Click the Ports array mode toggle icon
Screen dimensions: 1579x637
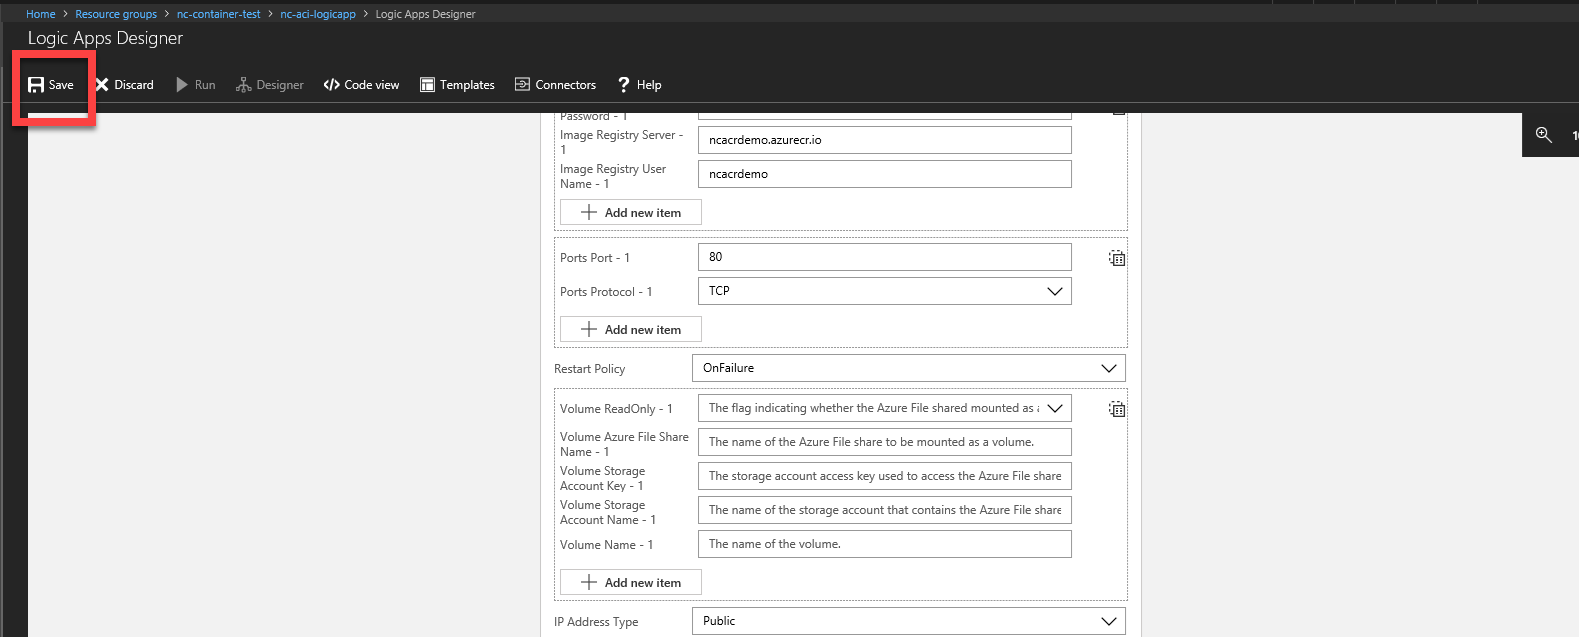(x=1117, y=258)
